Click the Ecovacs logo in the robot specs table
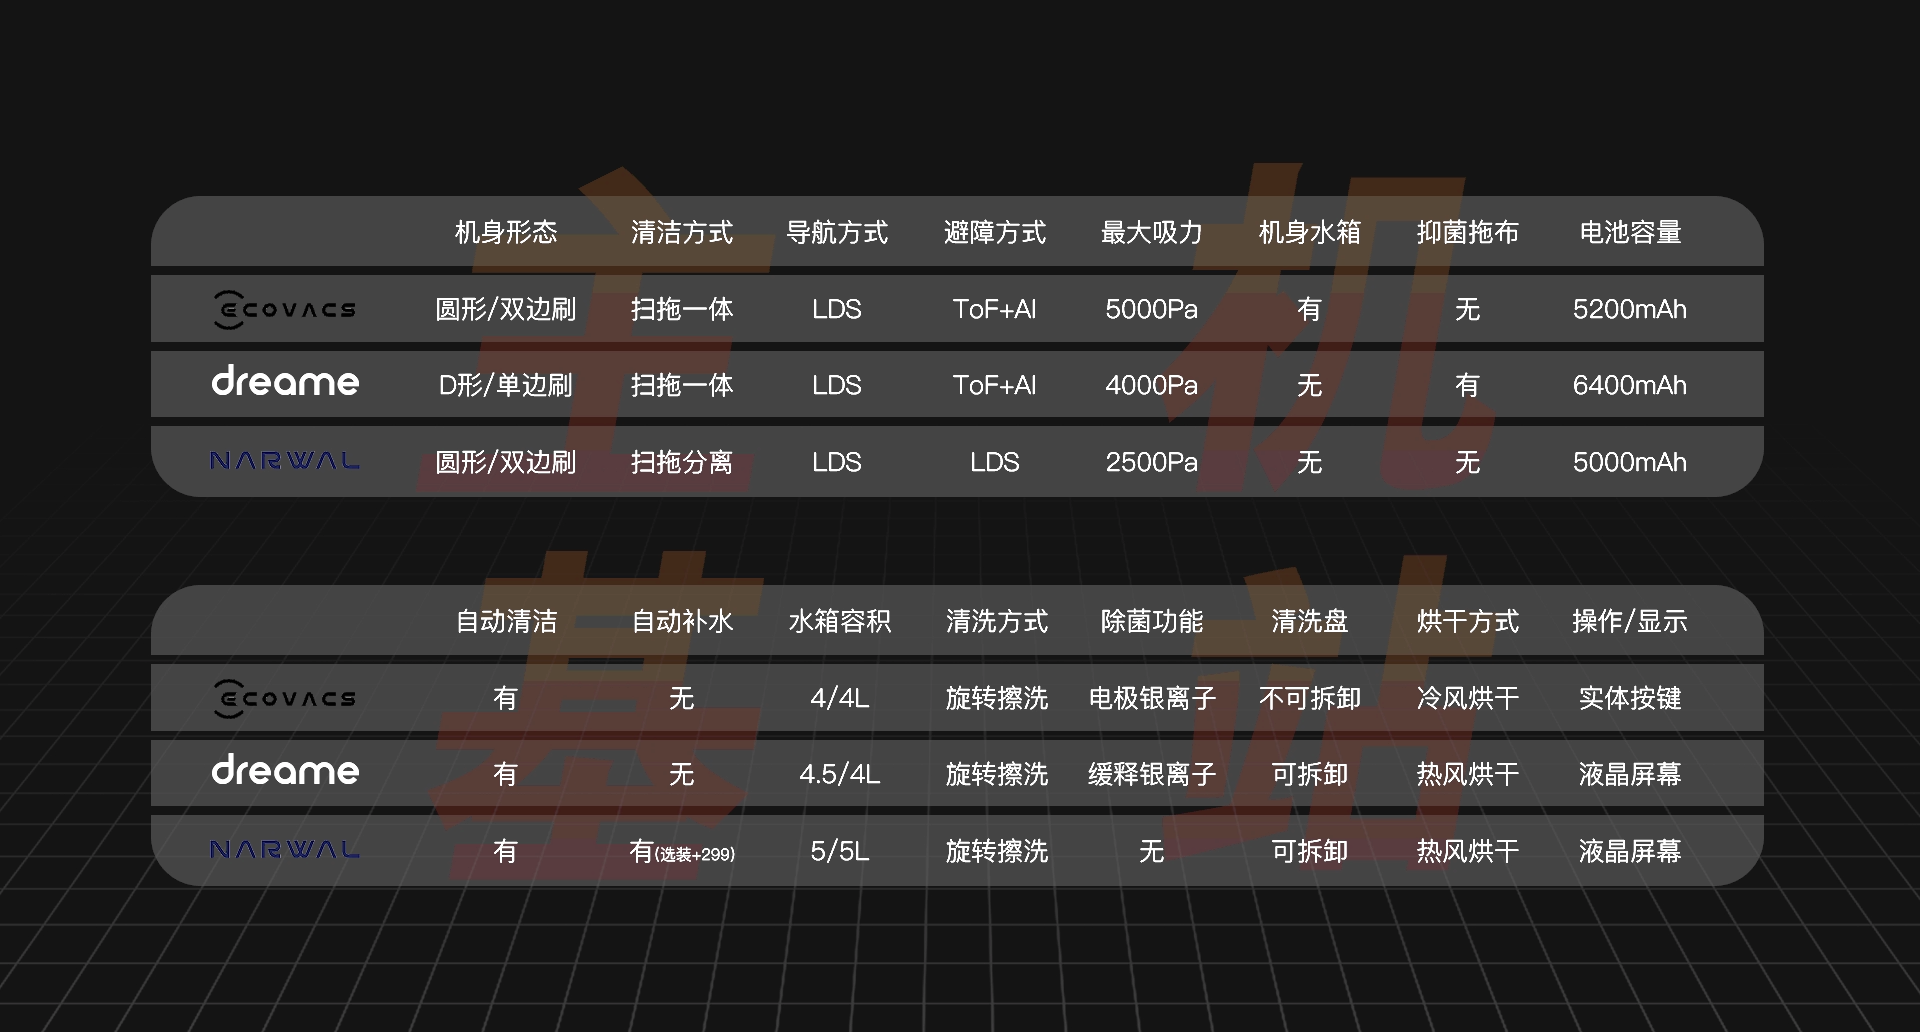 point(285,309)
